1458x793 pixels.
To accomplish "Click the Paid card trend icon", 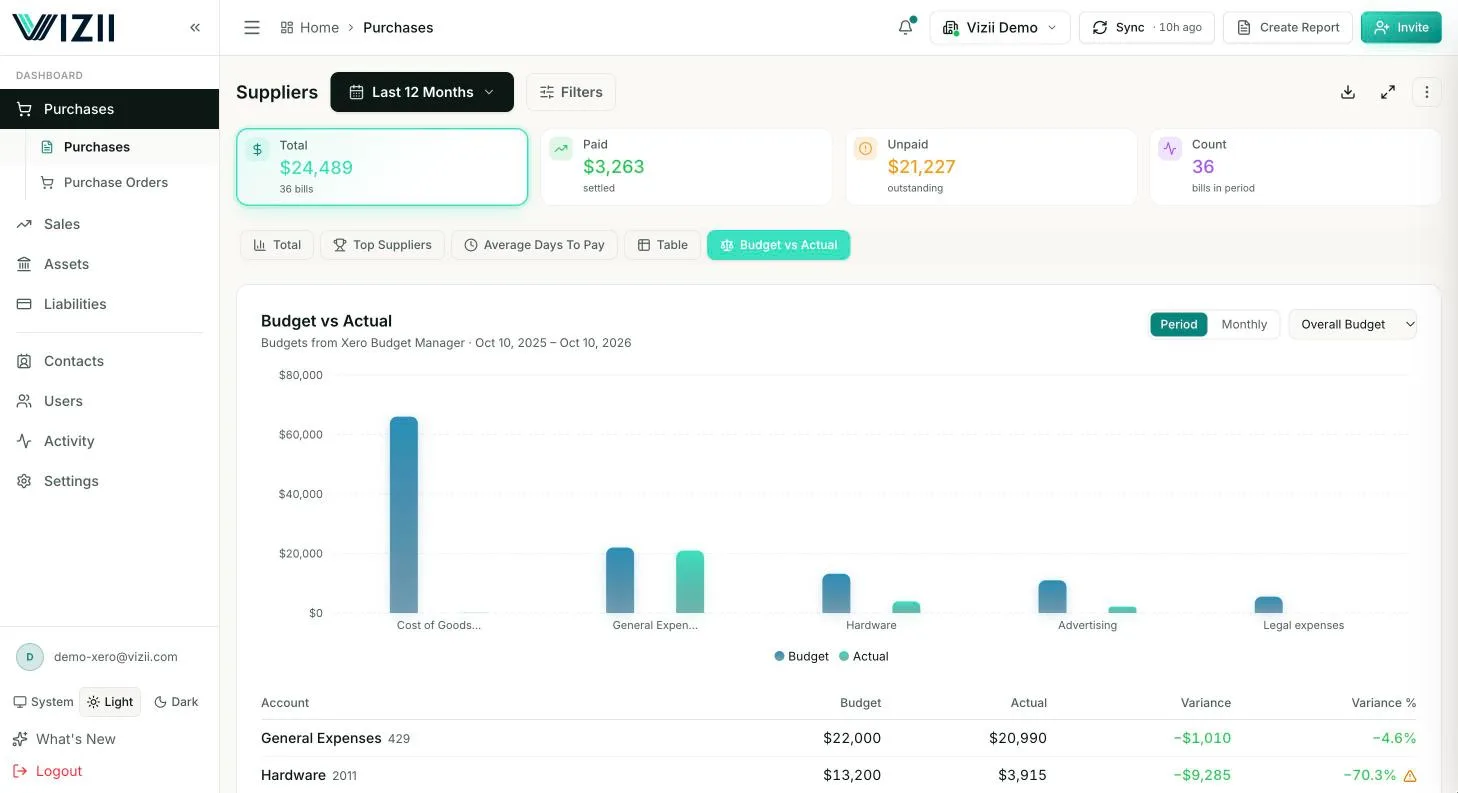I will coord(561,149).
